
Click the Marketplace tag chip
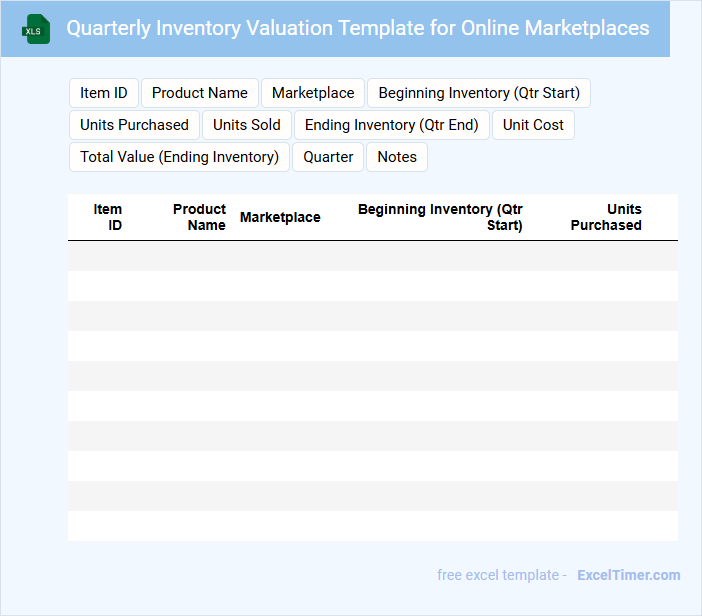coord(313,93)
